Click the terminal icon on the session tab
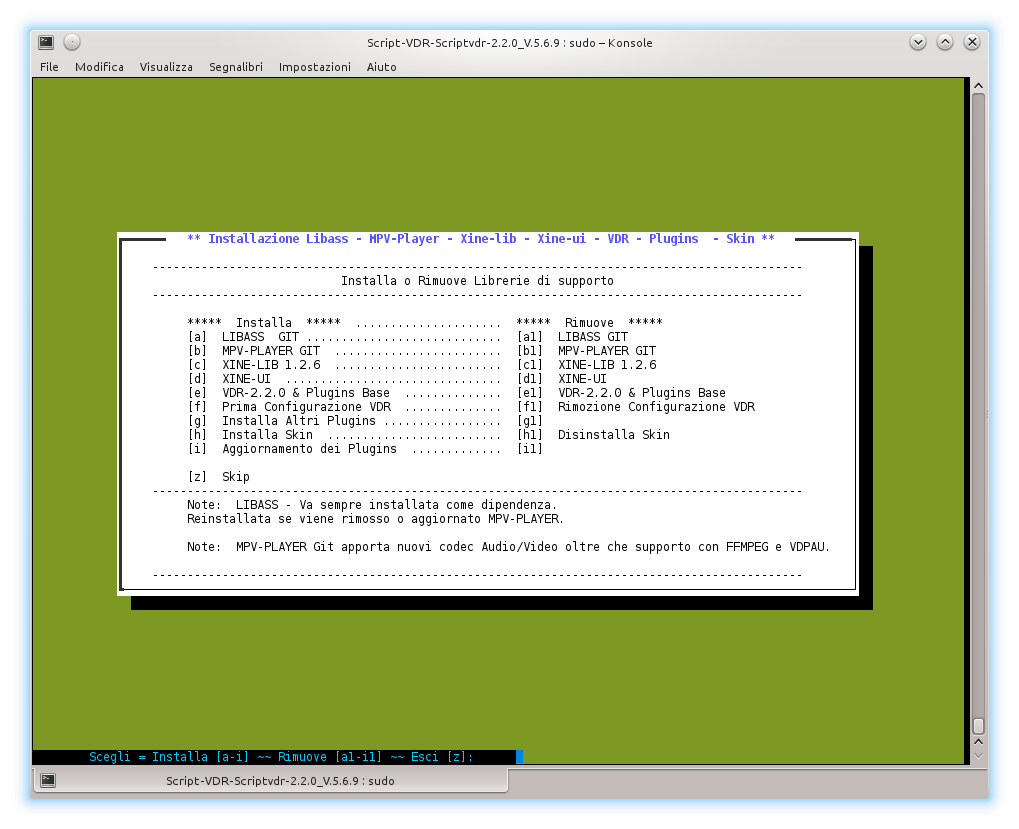The width and height of the screenshot is (1019, 829). pyautogui.click(x=48, y=780)
